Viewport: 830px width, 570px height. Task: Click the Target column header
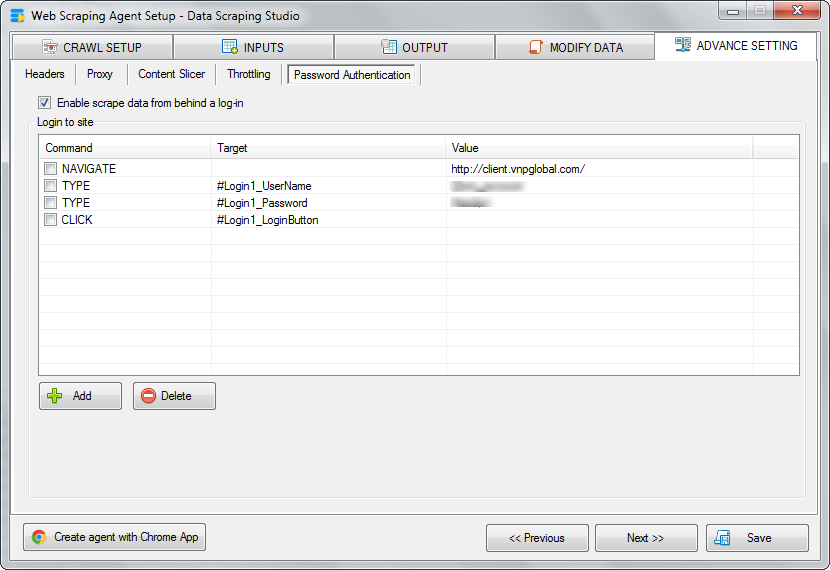click(x=328, y=148)
